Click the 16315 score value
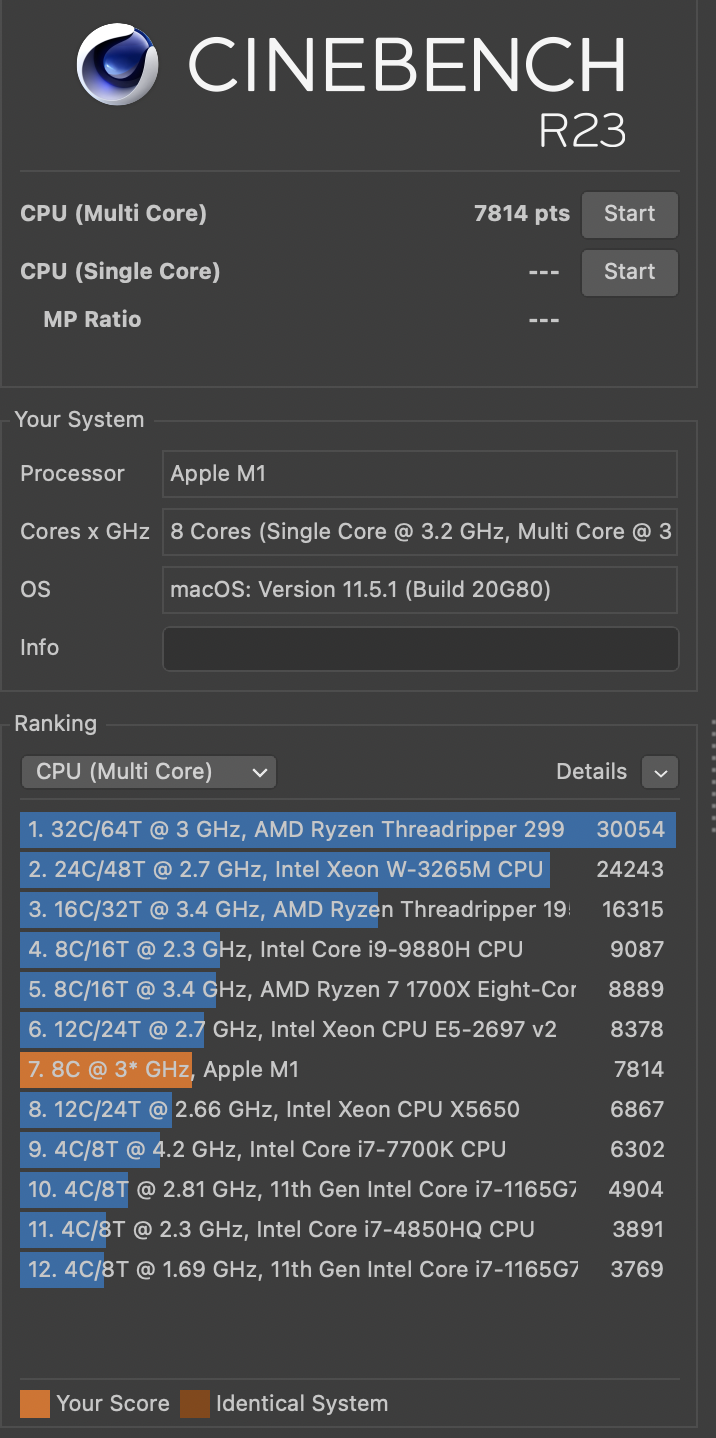The height and width of the screenshot is (1438, 716). [x=633, y=909]
